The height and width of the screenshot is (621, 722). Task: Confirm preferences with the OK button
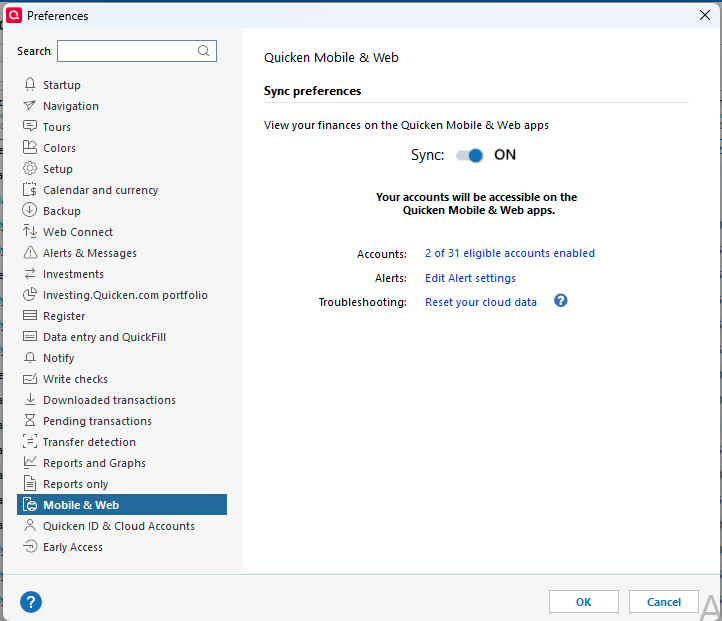point(583,602)
